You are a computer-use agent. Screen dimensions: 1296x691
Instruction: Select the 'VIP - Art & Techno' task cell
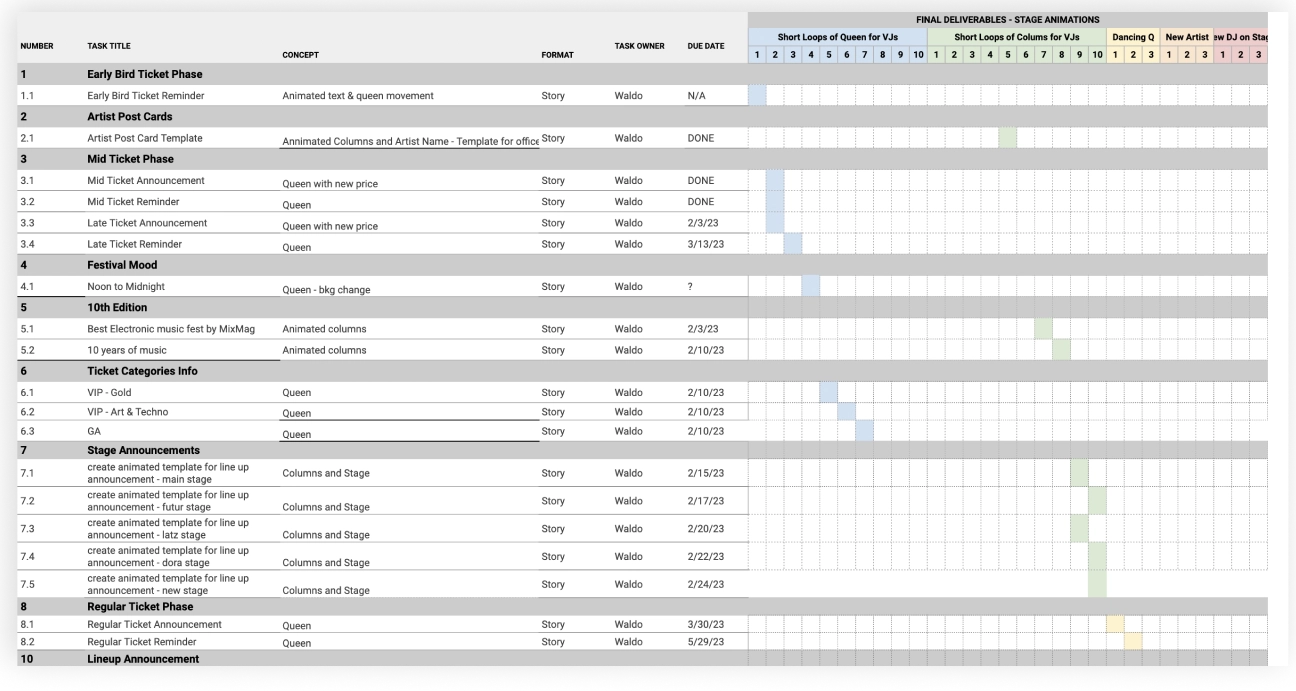click(x=128, y=412)
